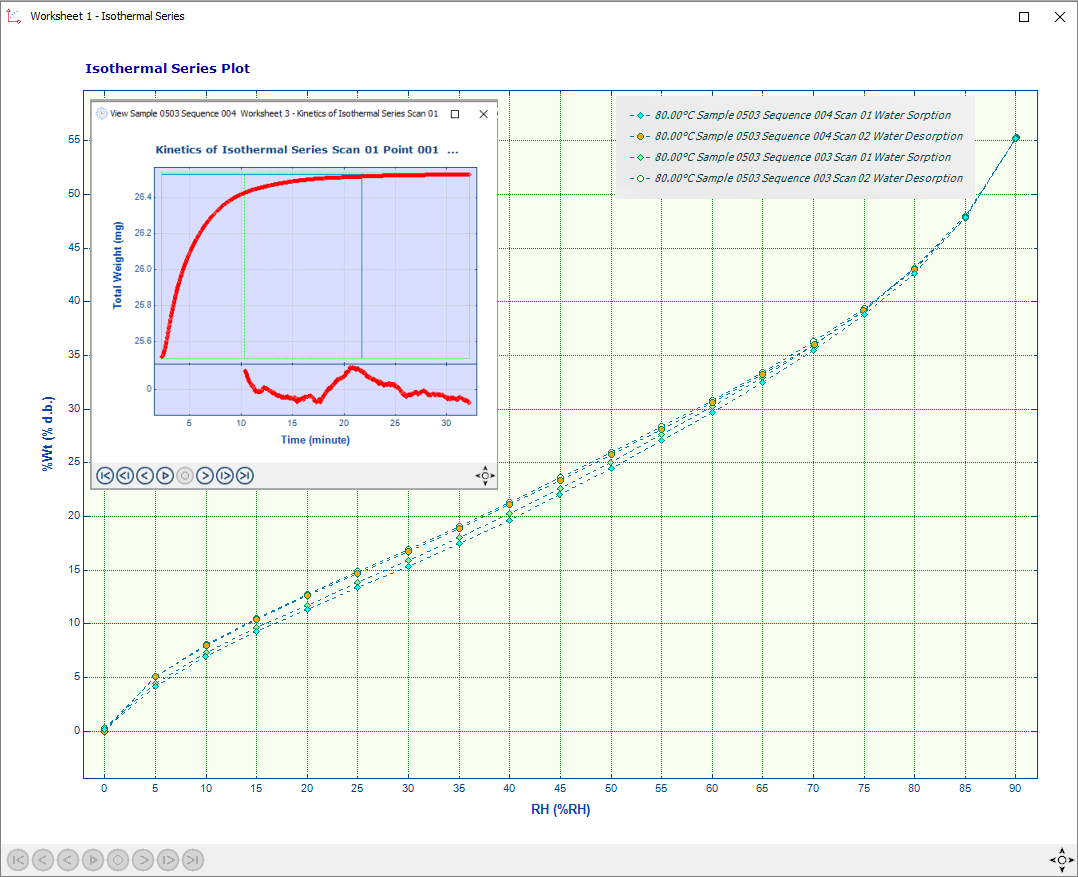Click the first-point navigation icon in the kinetics viewer
Screen dimensions: 1078x877
click(x=105, y=476)
